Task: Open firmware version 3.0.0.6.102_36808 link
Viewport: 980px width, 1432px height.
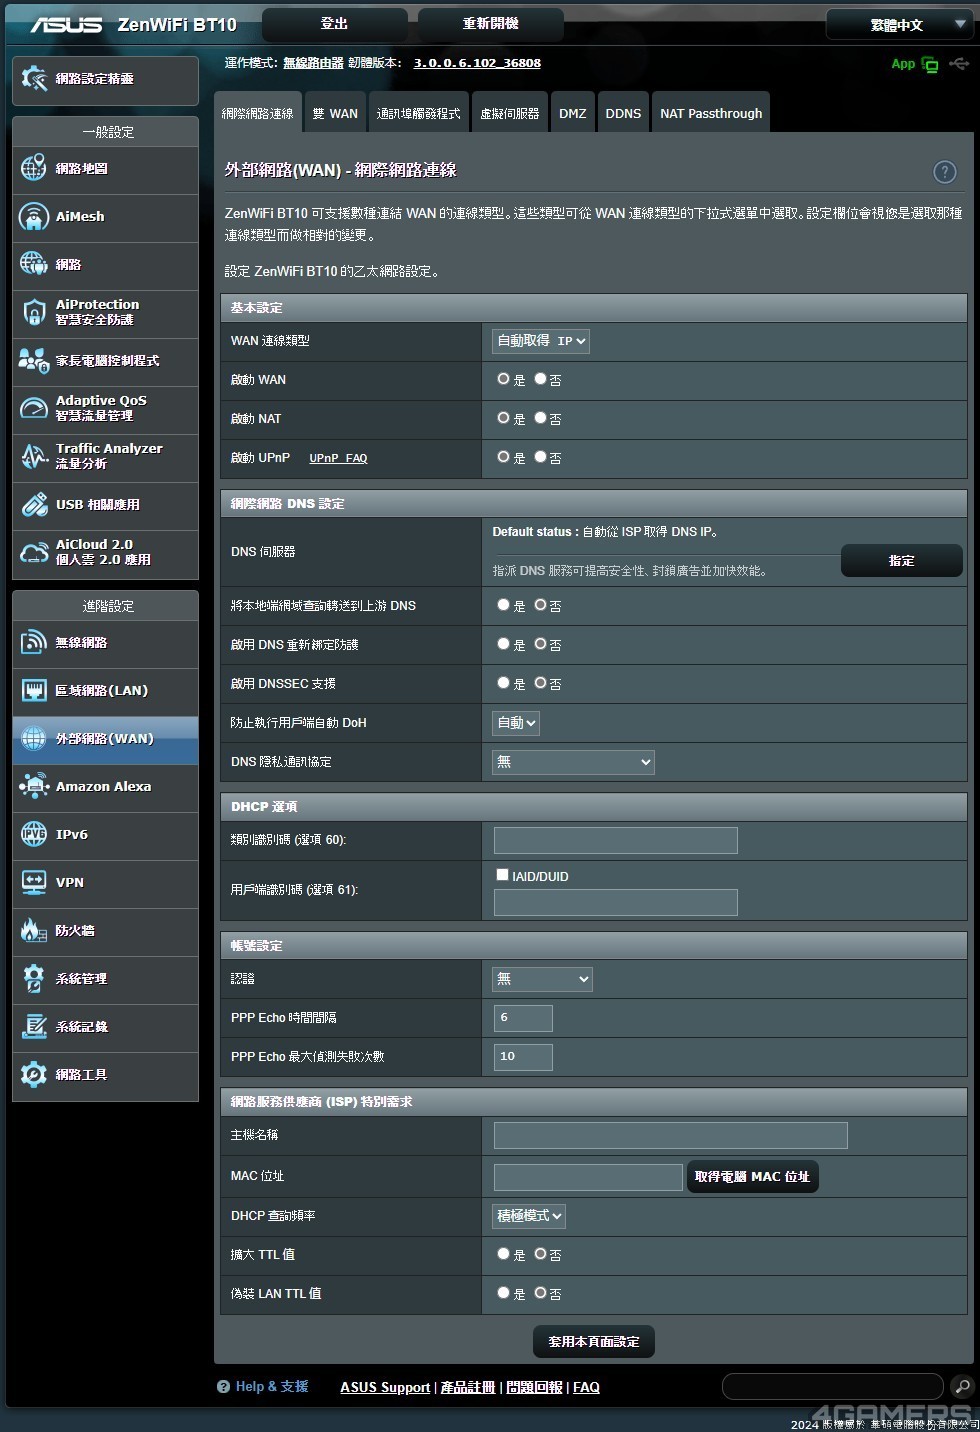Action: click(477, 63)
